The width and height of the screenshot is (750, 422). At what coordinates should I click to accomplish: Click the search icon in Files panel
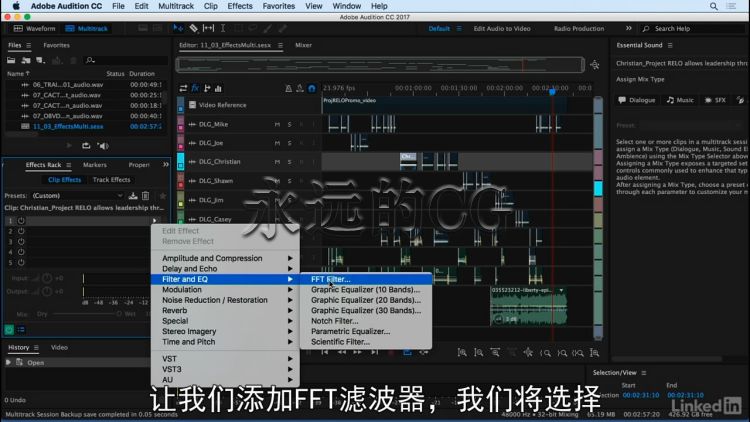[90, 60]
